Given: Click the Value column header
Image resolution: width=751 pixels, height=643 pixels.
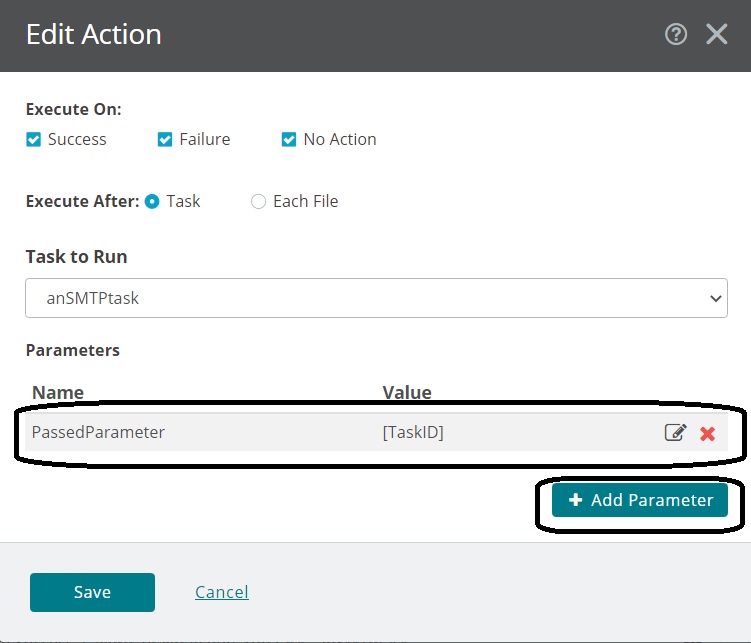Looking at the screenshot, I should (x=407, y=392).
